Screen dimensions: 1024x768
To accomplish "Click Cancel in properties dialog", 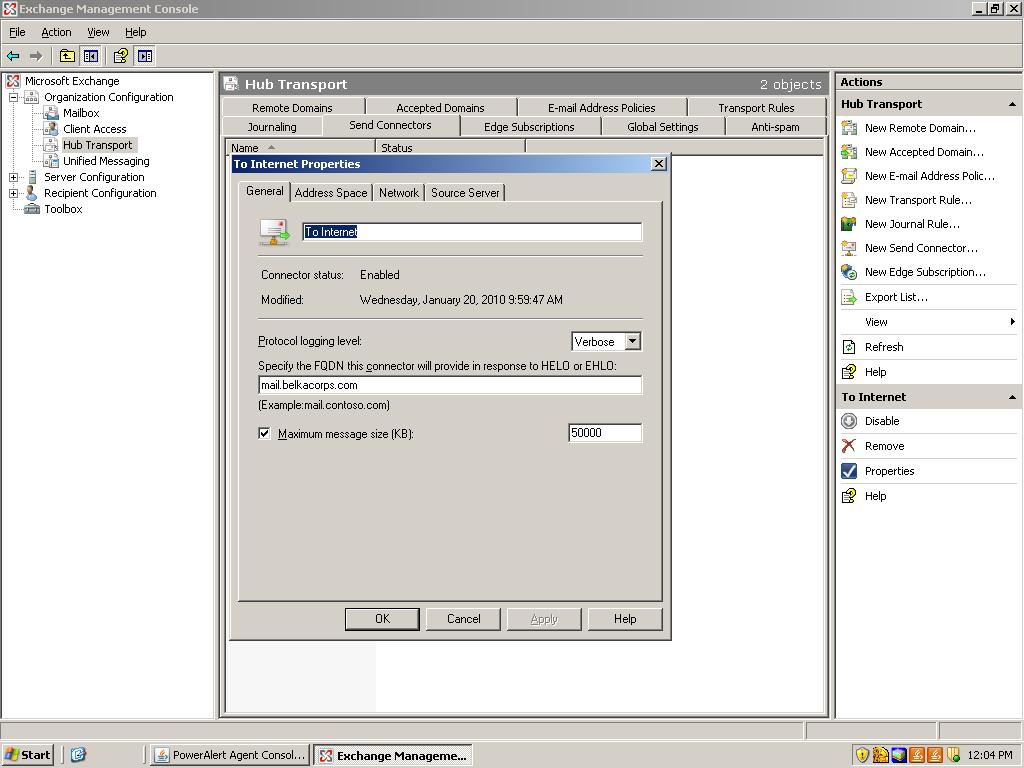I will click(x=464, y=619).
